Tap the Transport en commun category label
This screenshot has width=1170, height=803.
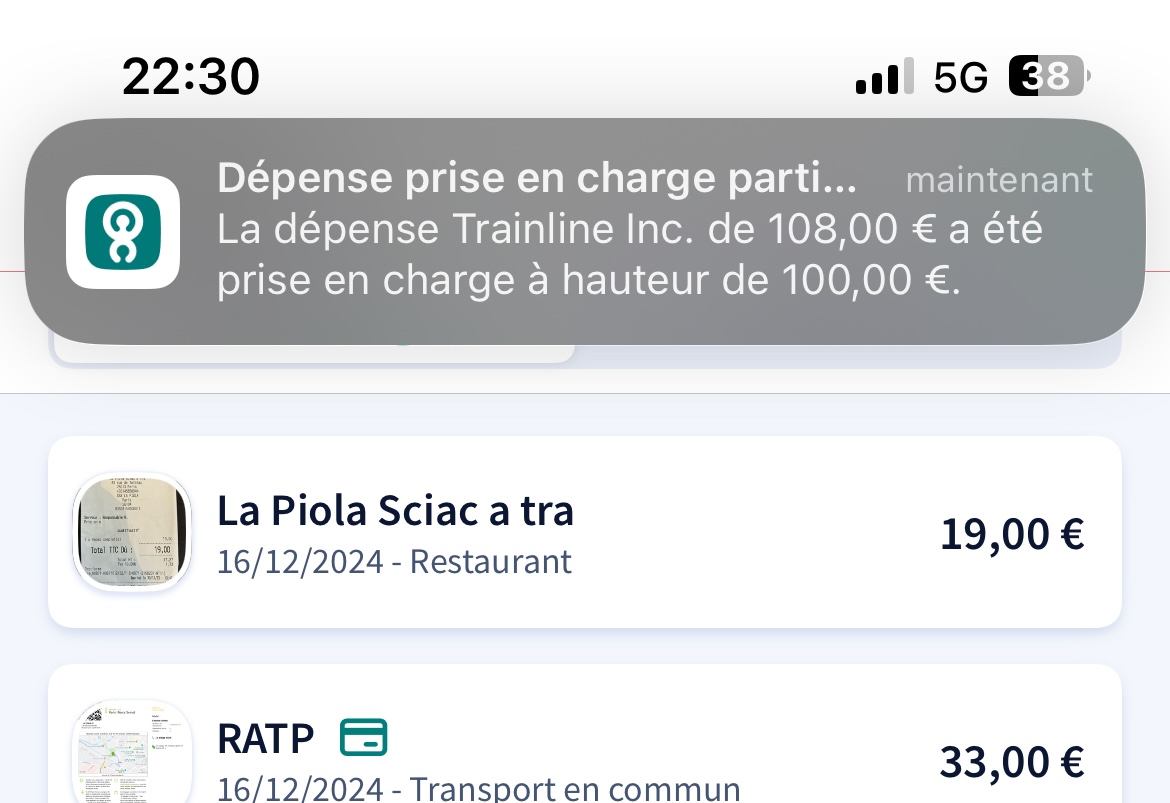click(x=575, y=788)
